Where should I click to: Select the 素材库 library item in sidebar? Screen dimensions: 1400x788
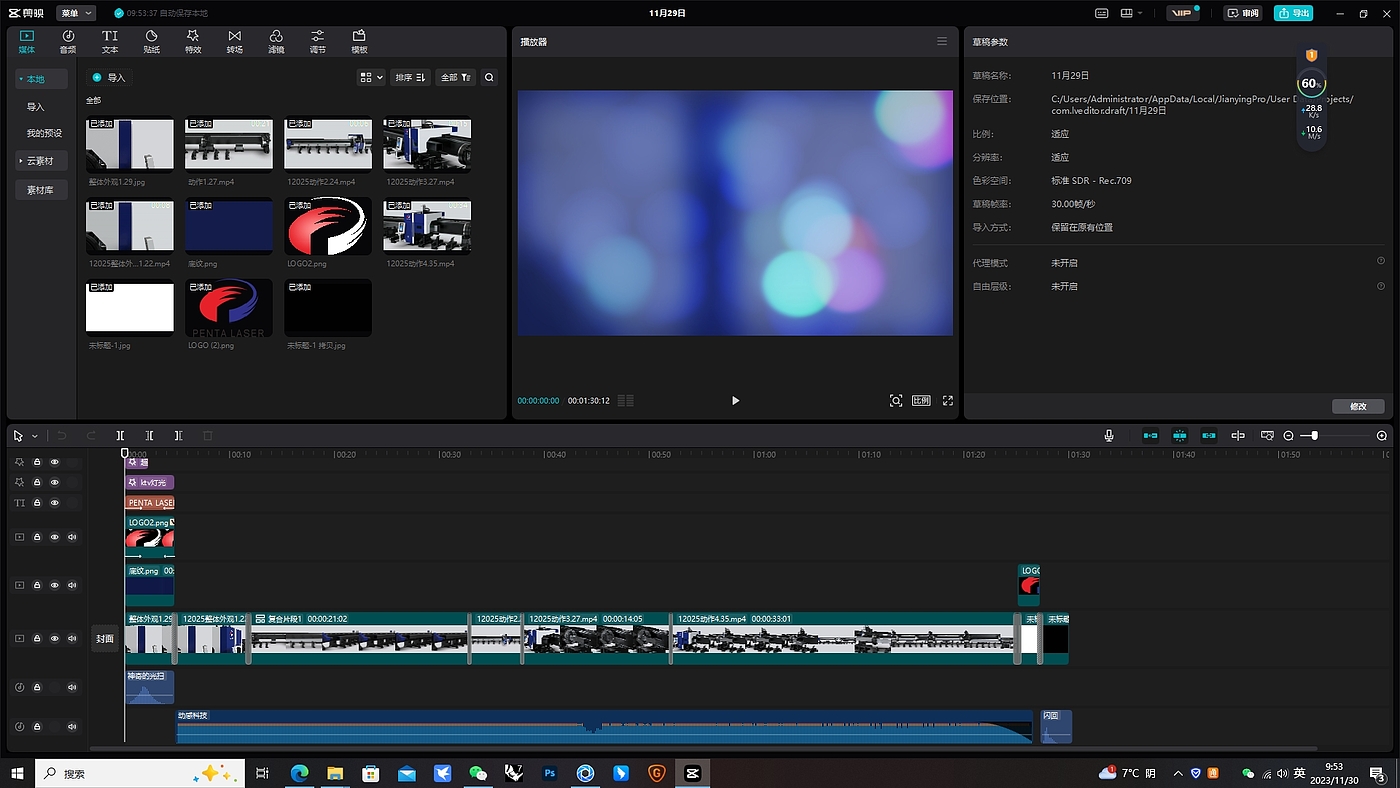pos(40,190)
